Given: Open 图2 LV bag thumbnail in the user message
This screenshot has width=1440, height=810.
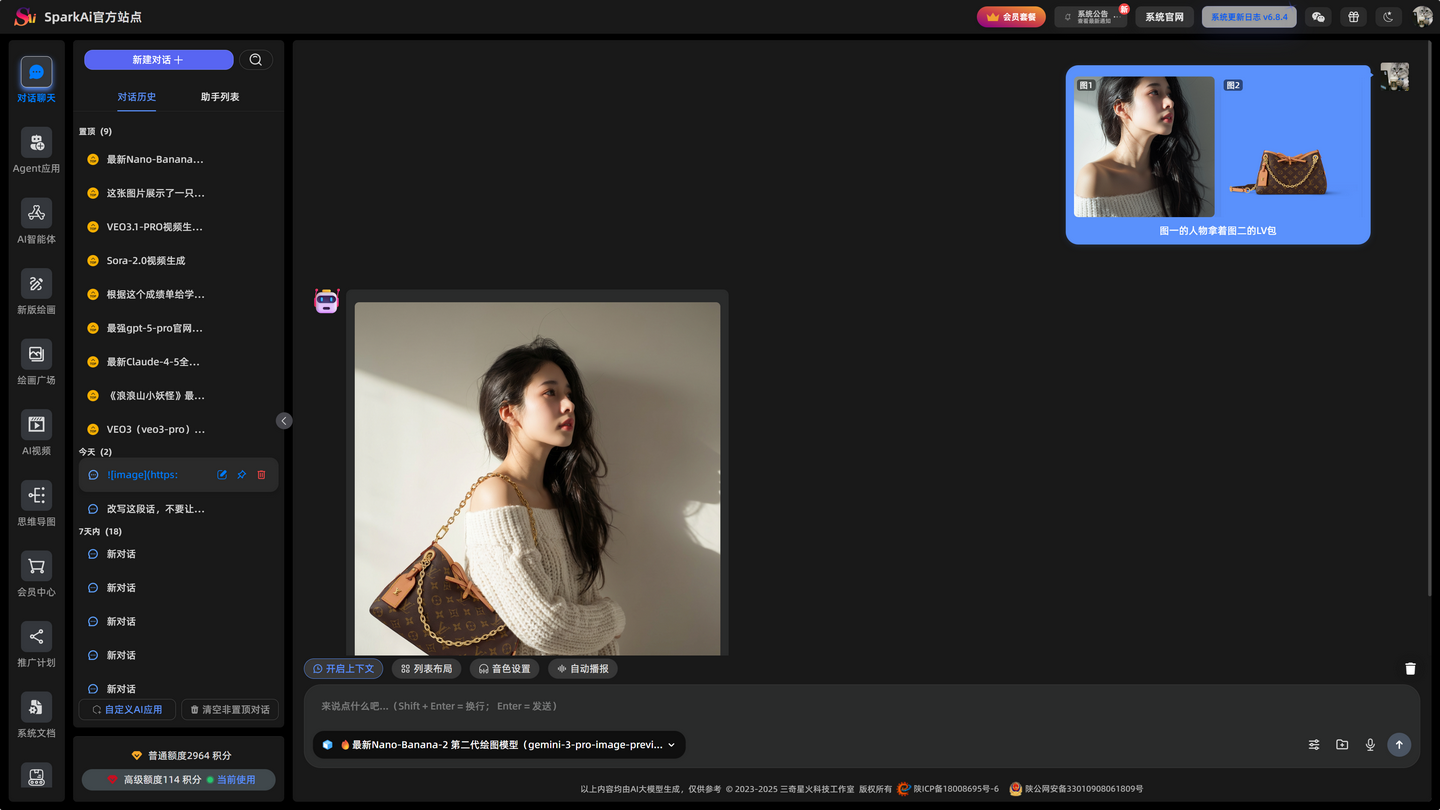Looking at the screenshot, I should pos(1290,147).
